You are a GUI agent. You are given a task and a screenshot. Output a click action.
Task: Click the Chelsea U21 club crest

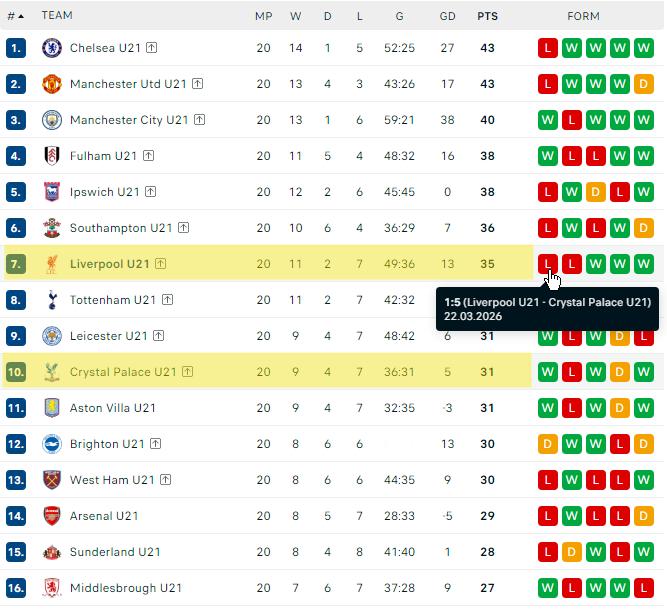[x=52, y=48]
